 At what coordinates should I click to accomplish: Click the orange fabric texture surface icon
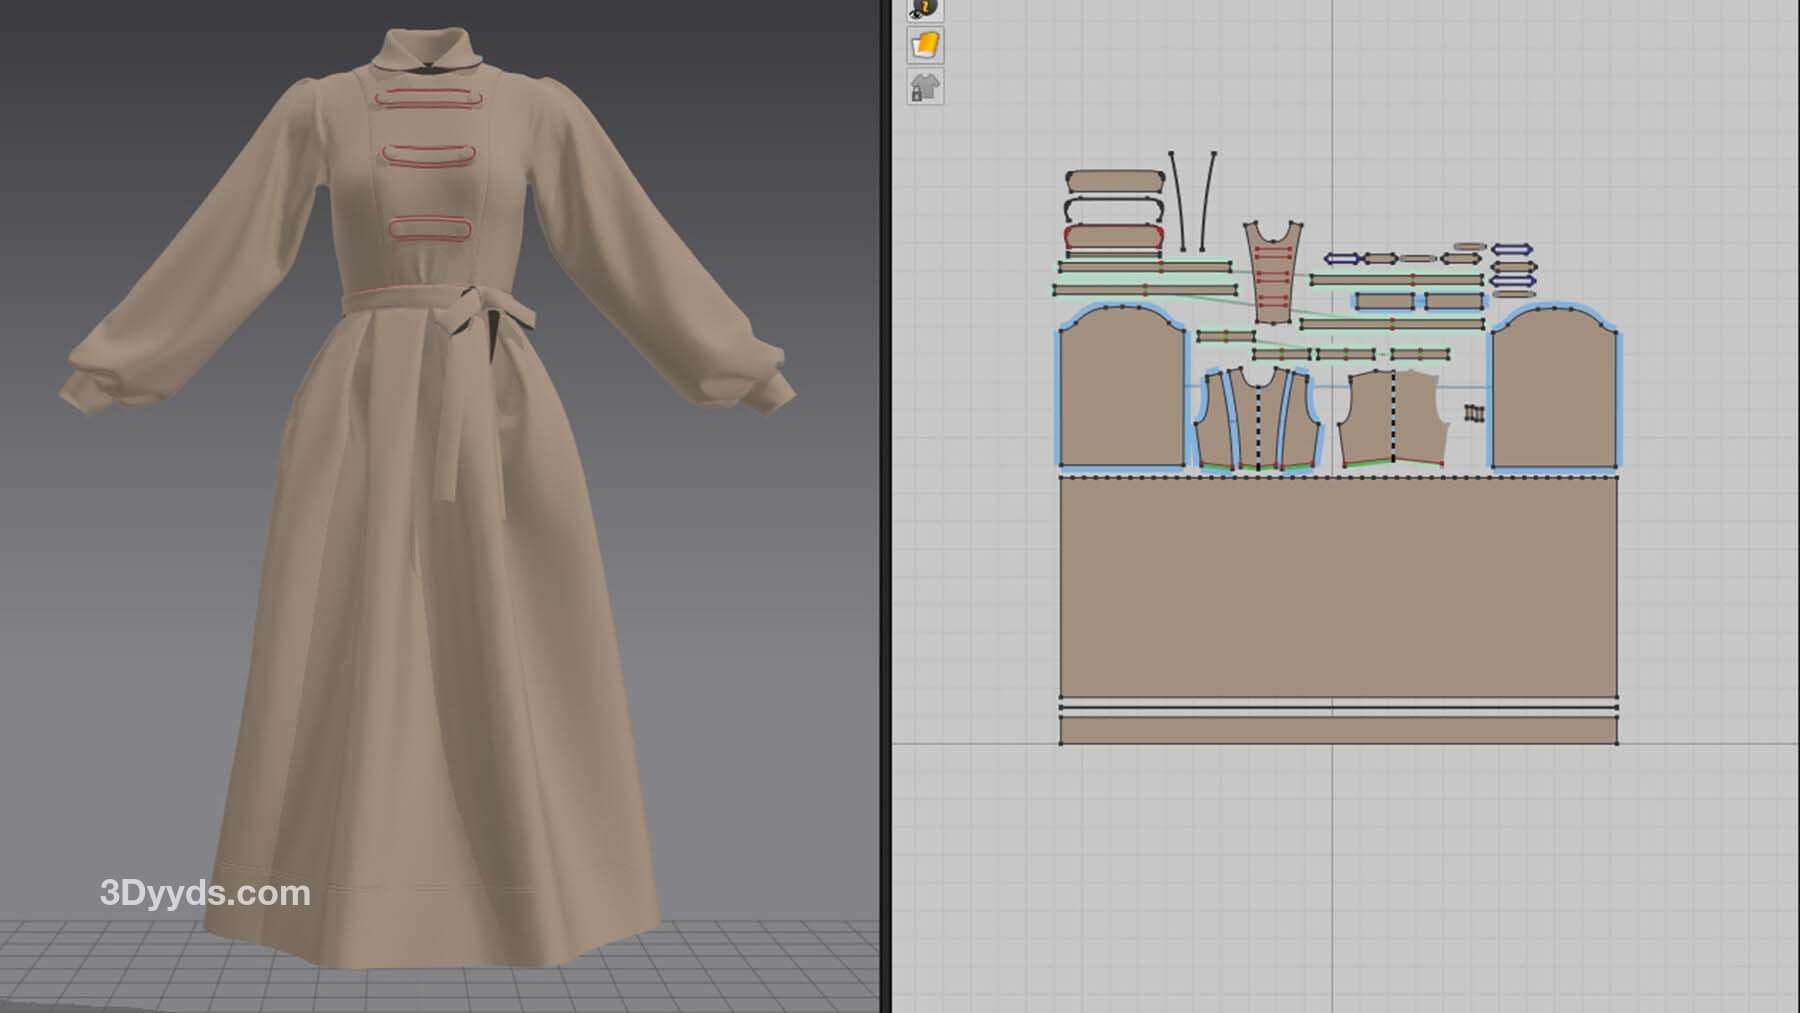pos(925,46)
